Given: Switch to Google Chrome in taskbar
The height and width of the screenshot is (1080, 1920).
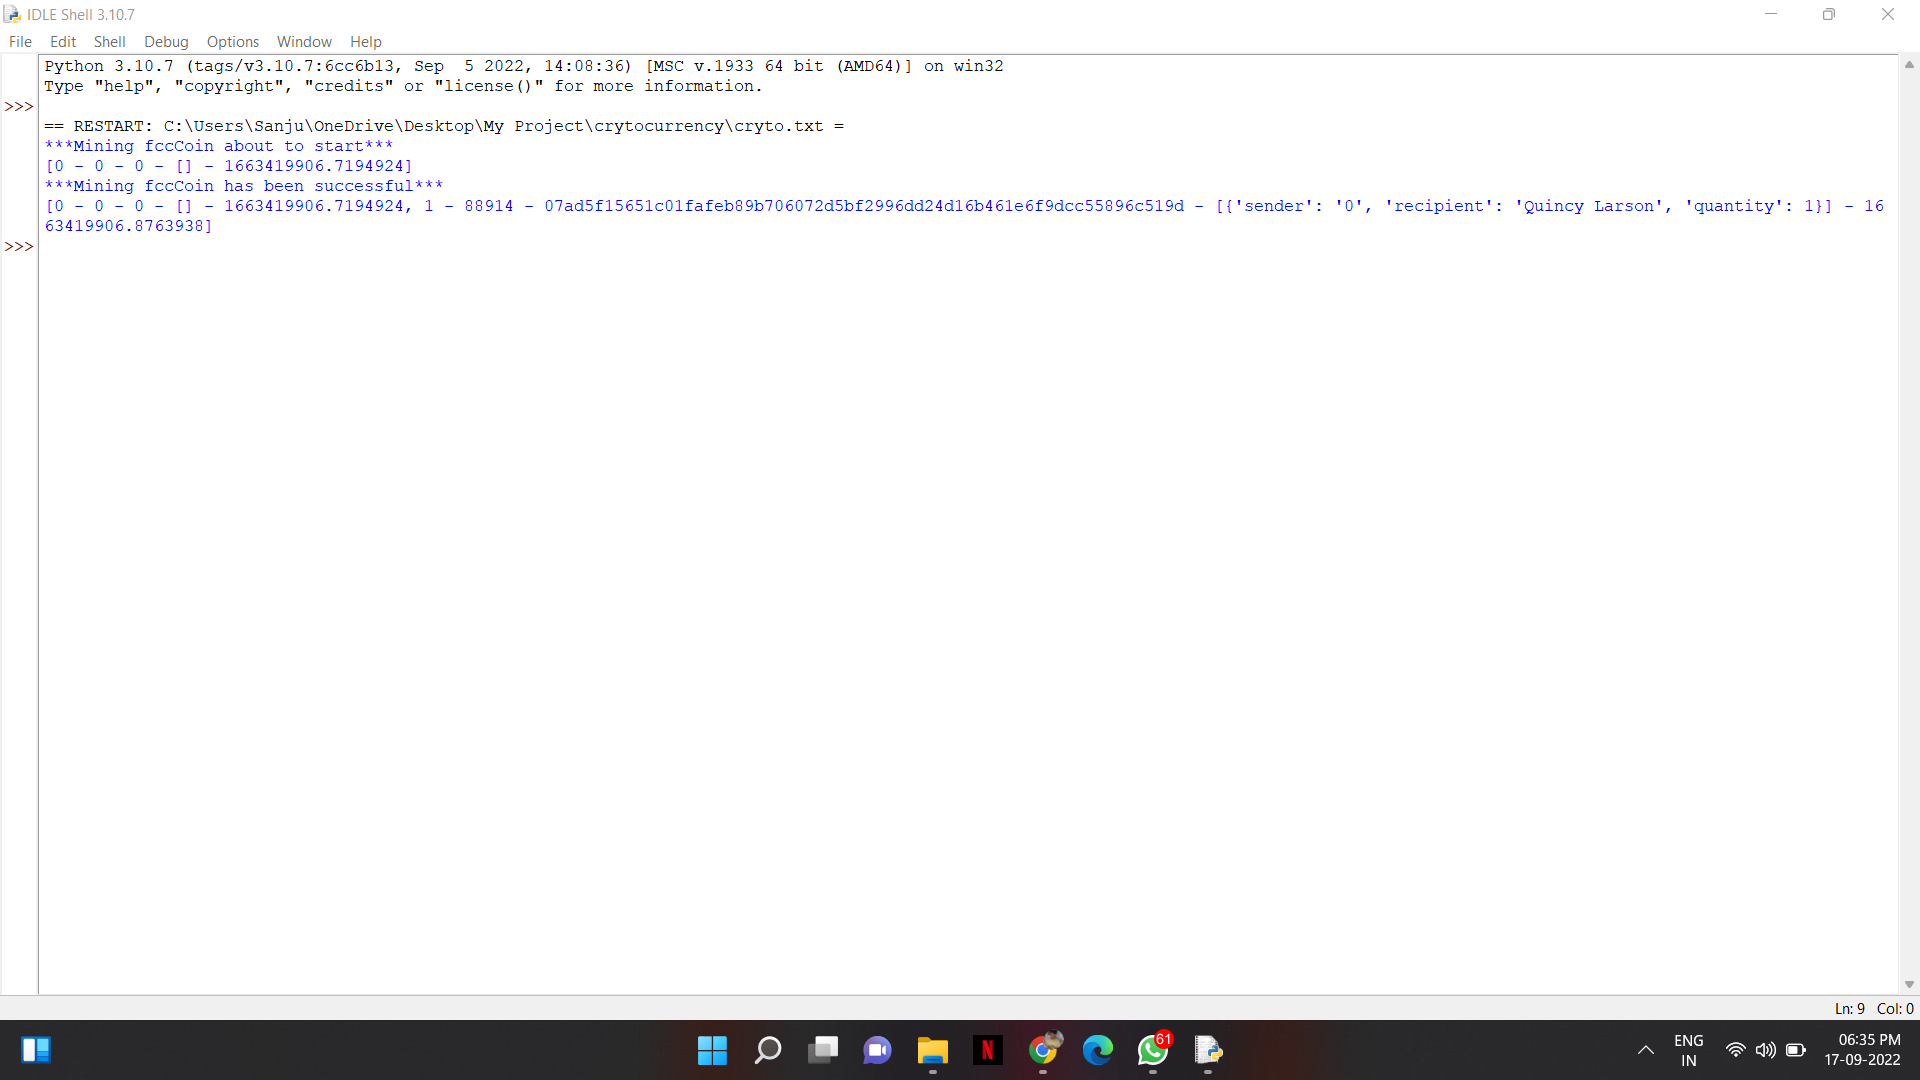Looking at the screenshot, I should click(x=1043, y=1050).
